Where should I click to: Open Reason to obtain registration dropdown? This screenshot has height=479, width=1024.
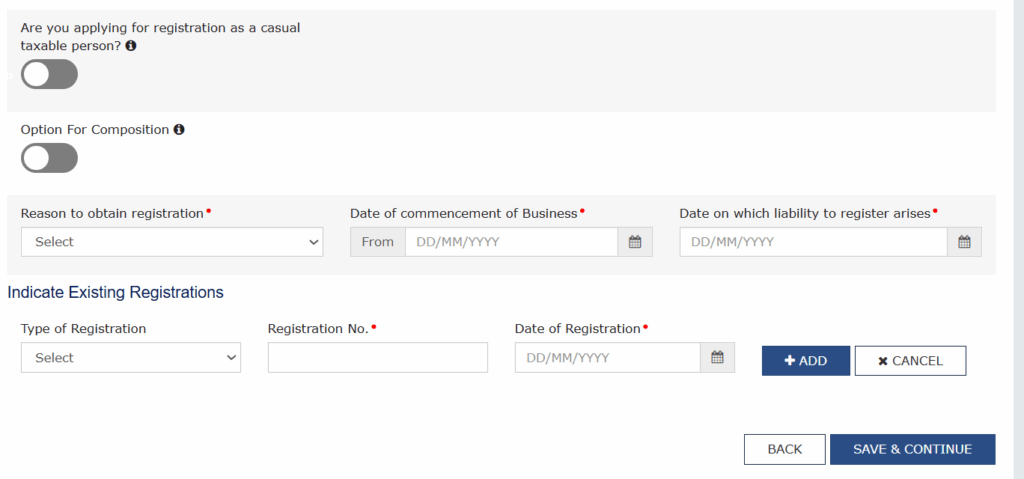coord(172,242)
